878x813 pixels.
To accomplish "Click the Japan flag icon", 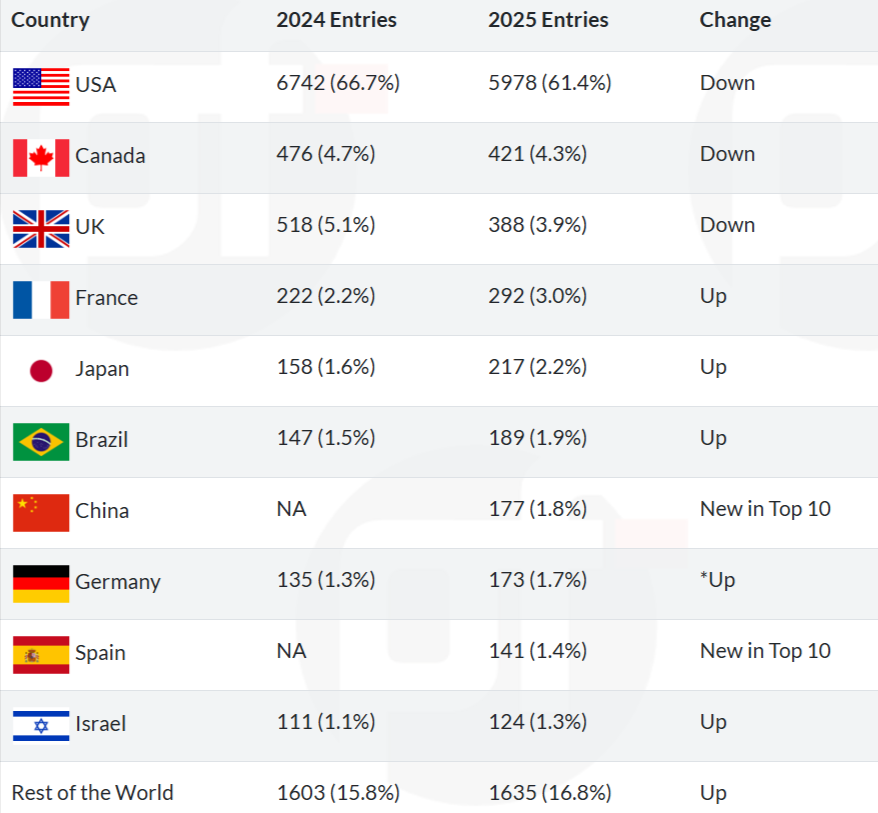I will [x=41, y=370].
